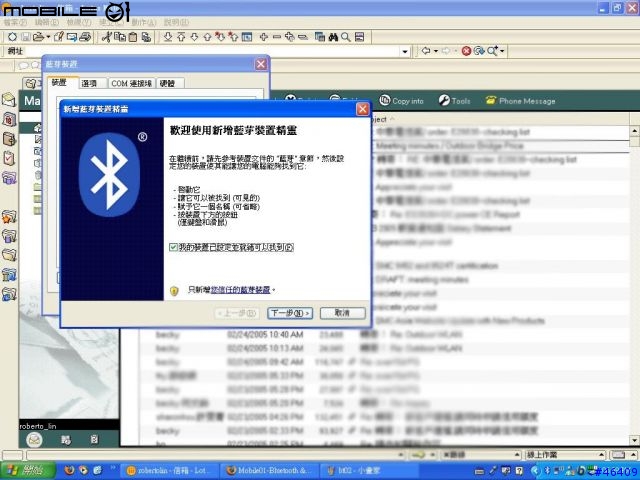Open the Address book bookmark in sidebar

[x=9, y=139]
